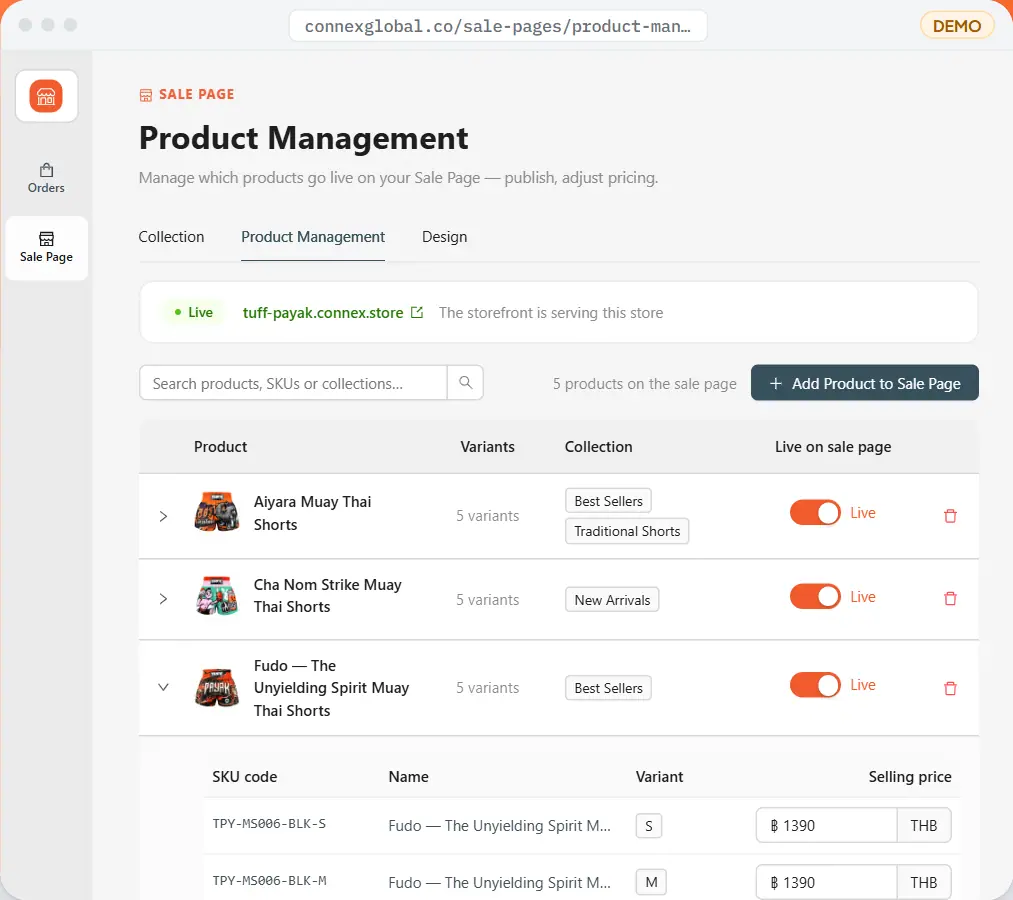1013x900 pixels.
Task: Click the selling price field for TPY-MS006-BLK-M
Action: click(826, 882)
